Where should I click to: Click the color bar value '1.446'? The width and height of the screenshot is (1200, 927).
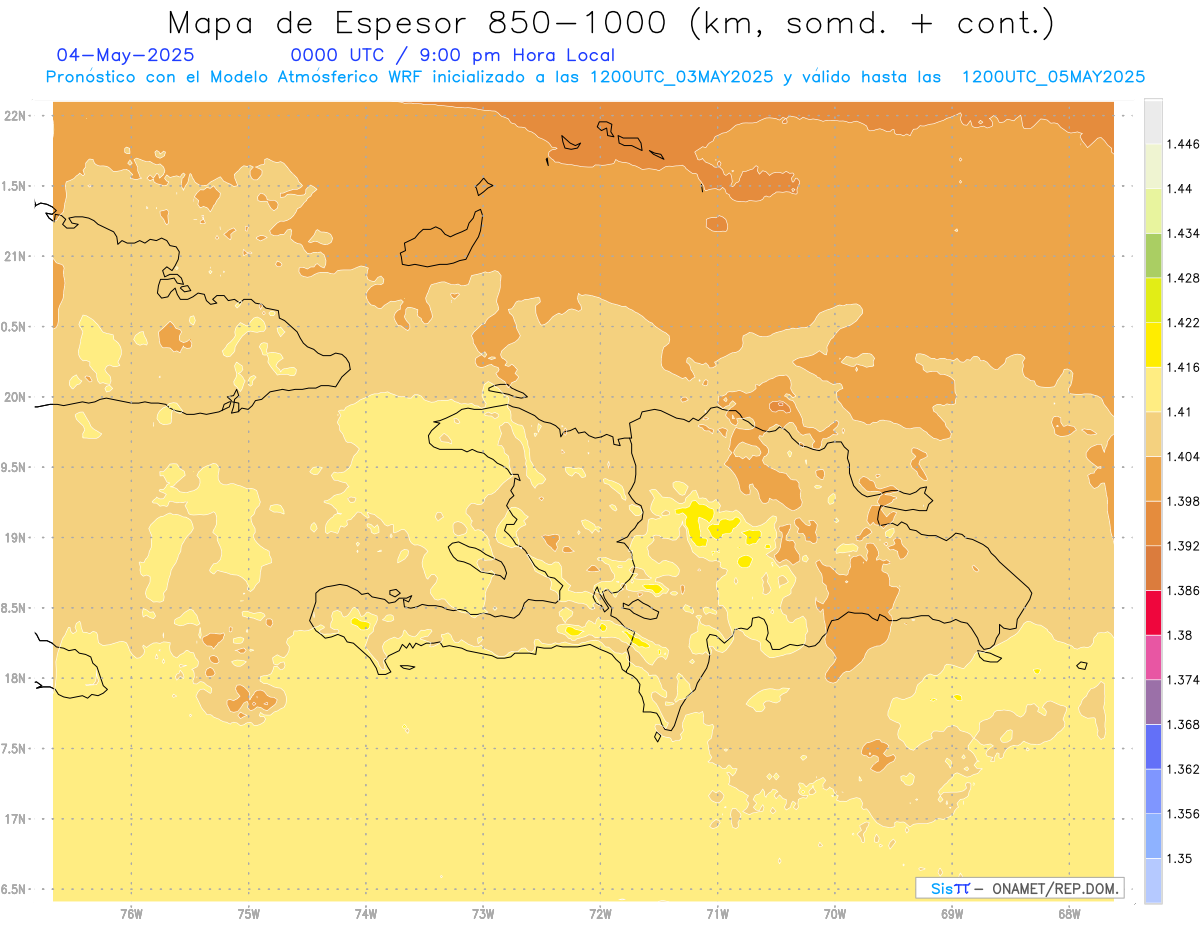[x=1182, y=144]
